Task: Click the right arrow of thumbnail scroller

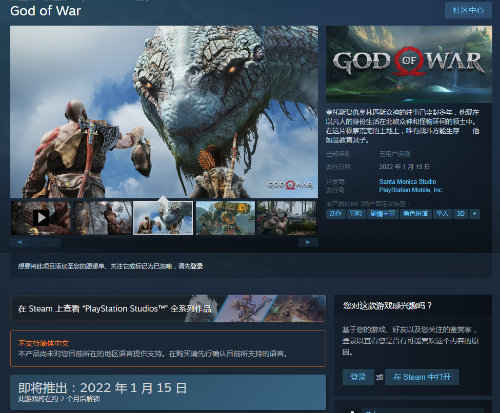Action: pos(308,242)
